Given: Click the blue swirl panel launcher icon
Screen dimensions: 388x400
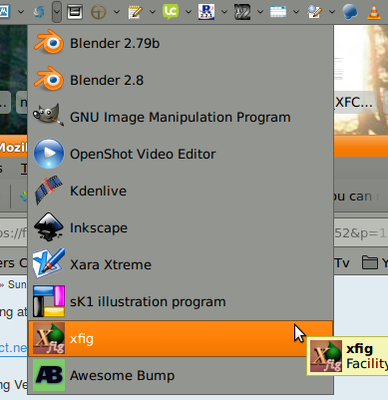Looking at the screenshot, I should pyautogui.click(x=39, y=12).
